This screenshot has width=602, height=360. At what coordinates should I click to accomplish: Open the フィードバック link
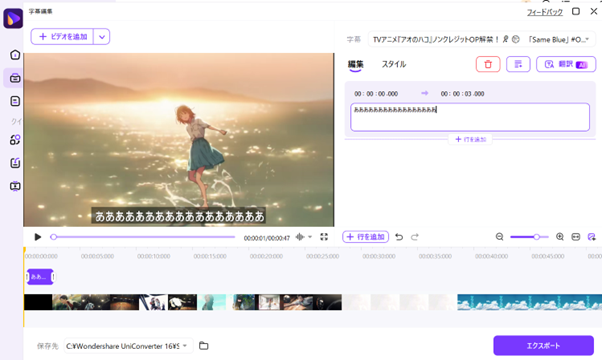coord(544,12)
